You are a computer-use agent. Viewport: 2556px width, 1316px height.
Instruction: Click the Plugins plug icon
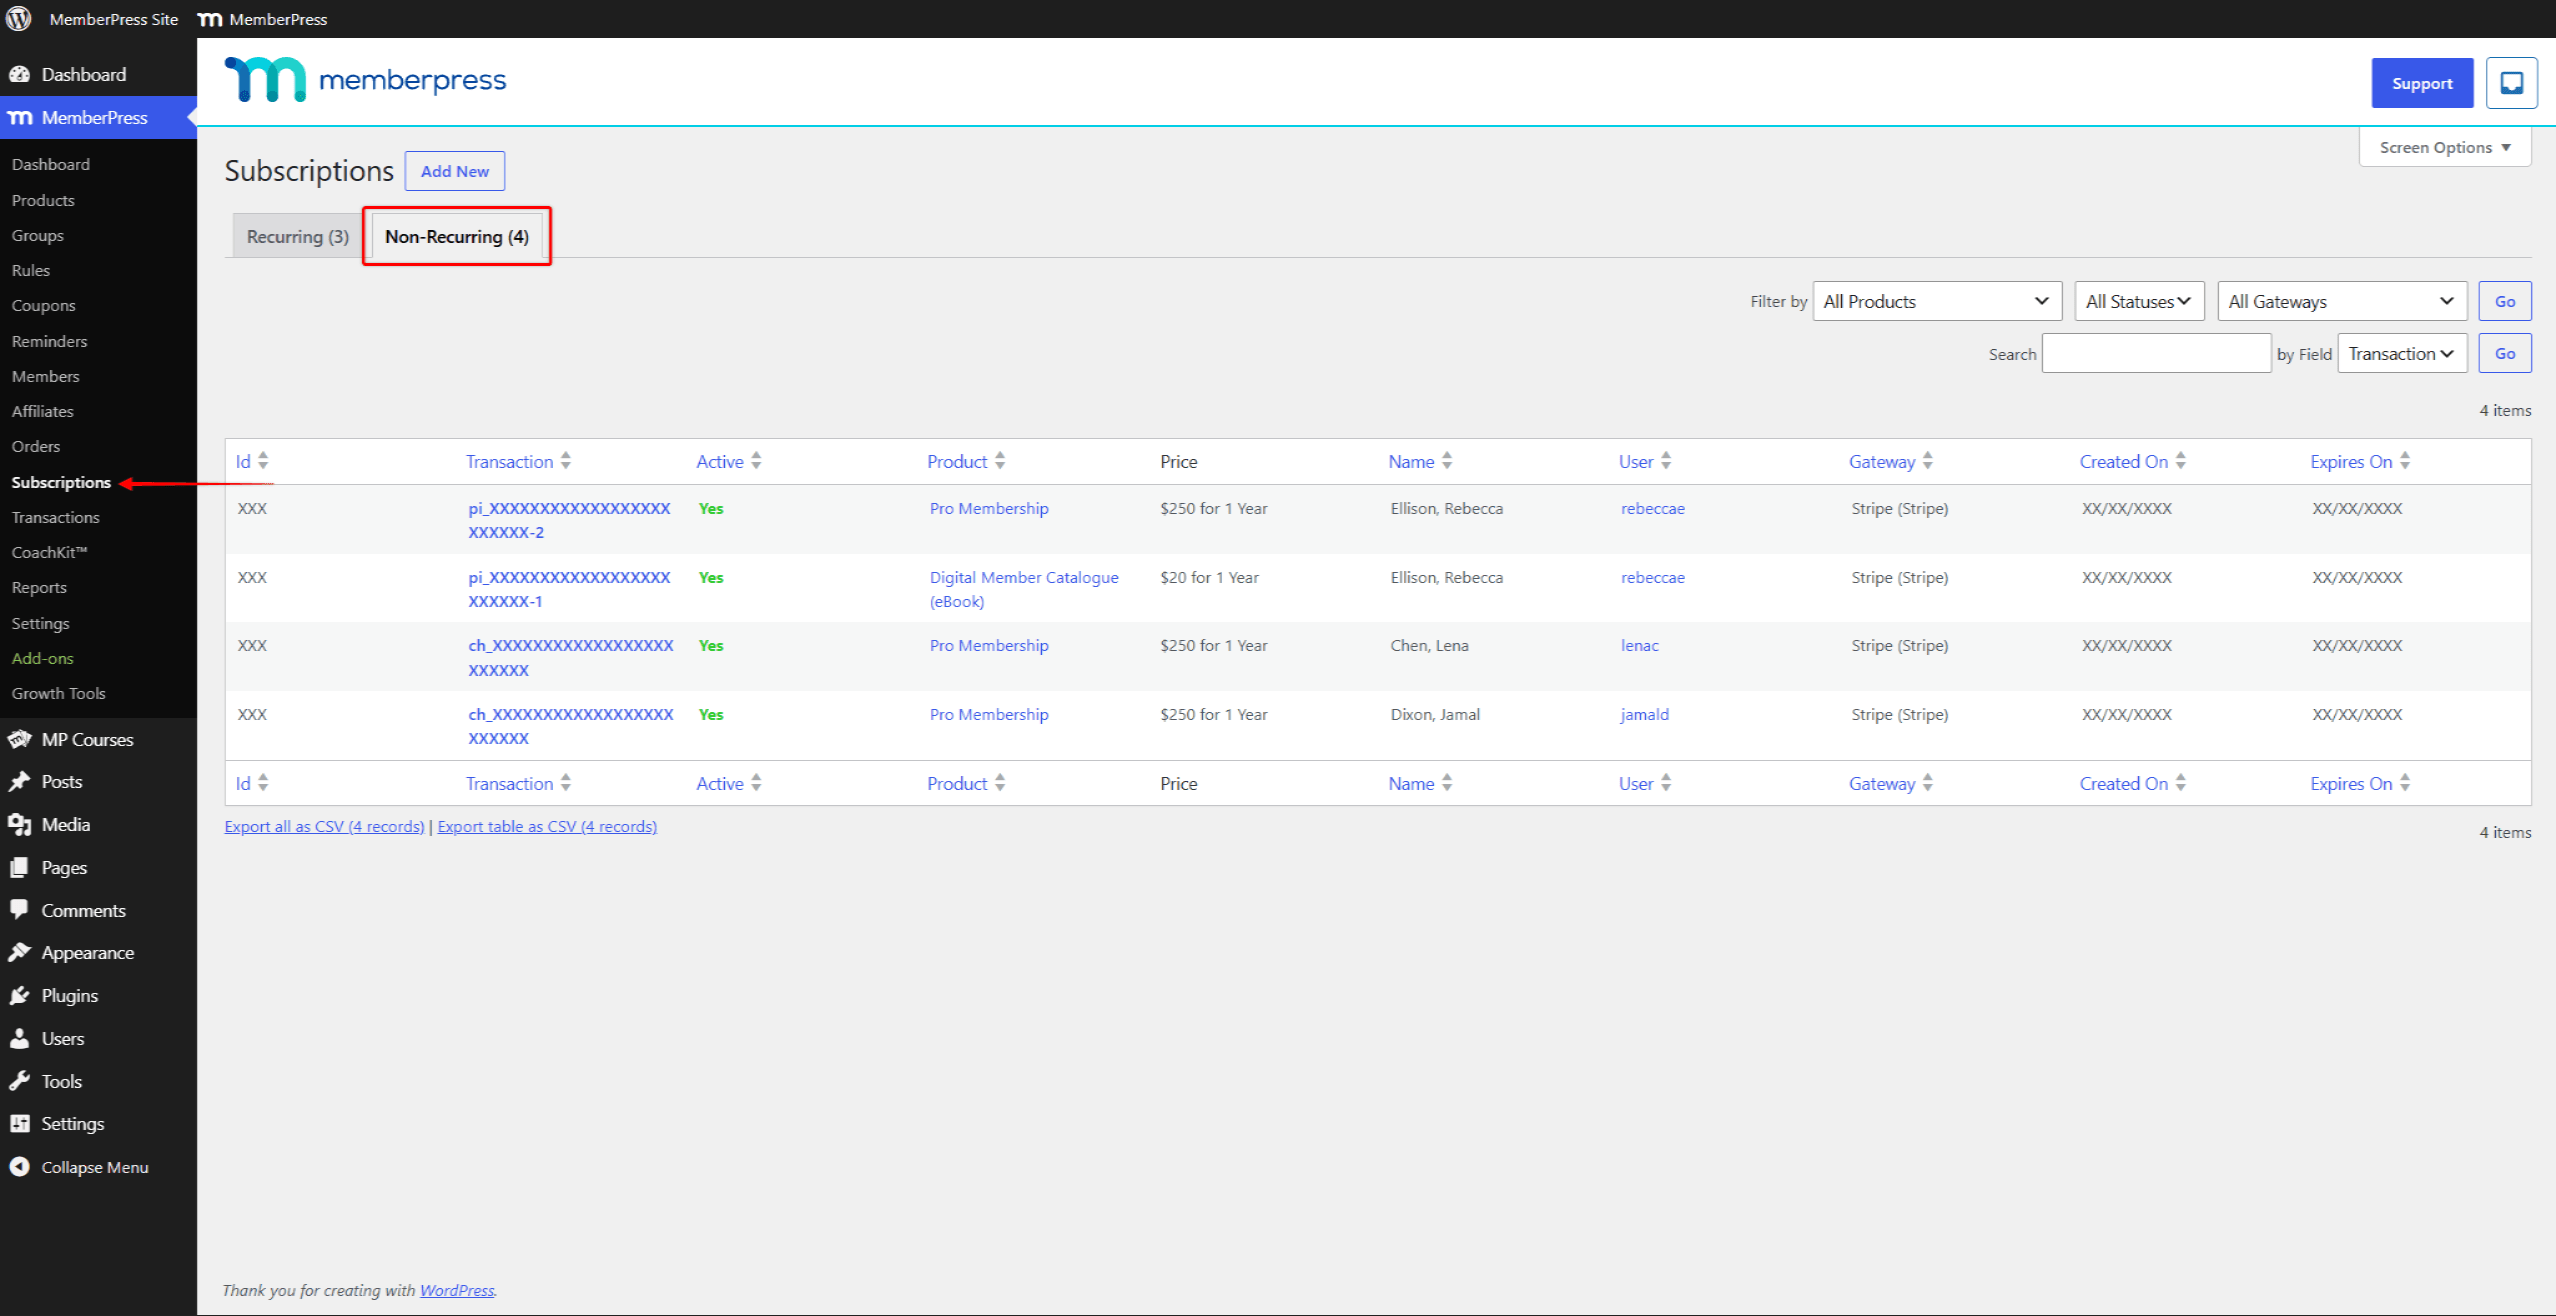tap(19, 996)
